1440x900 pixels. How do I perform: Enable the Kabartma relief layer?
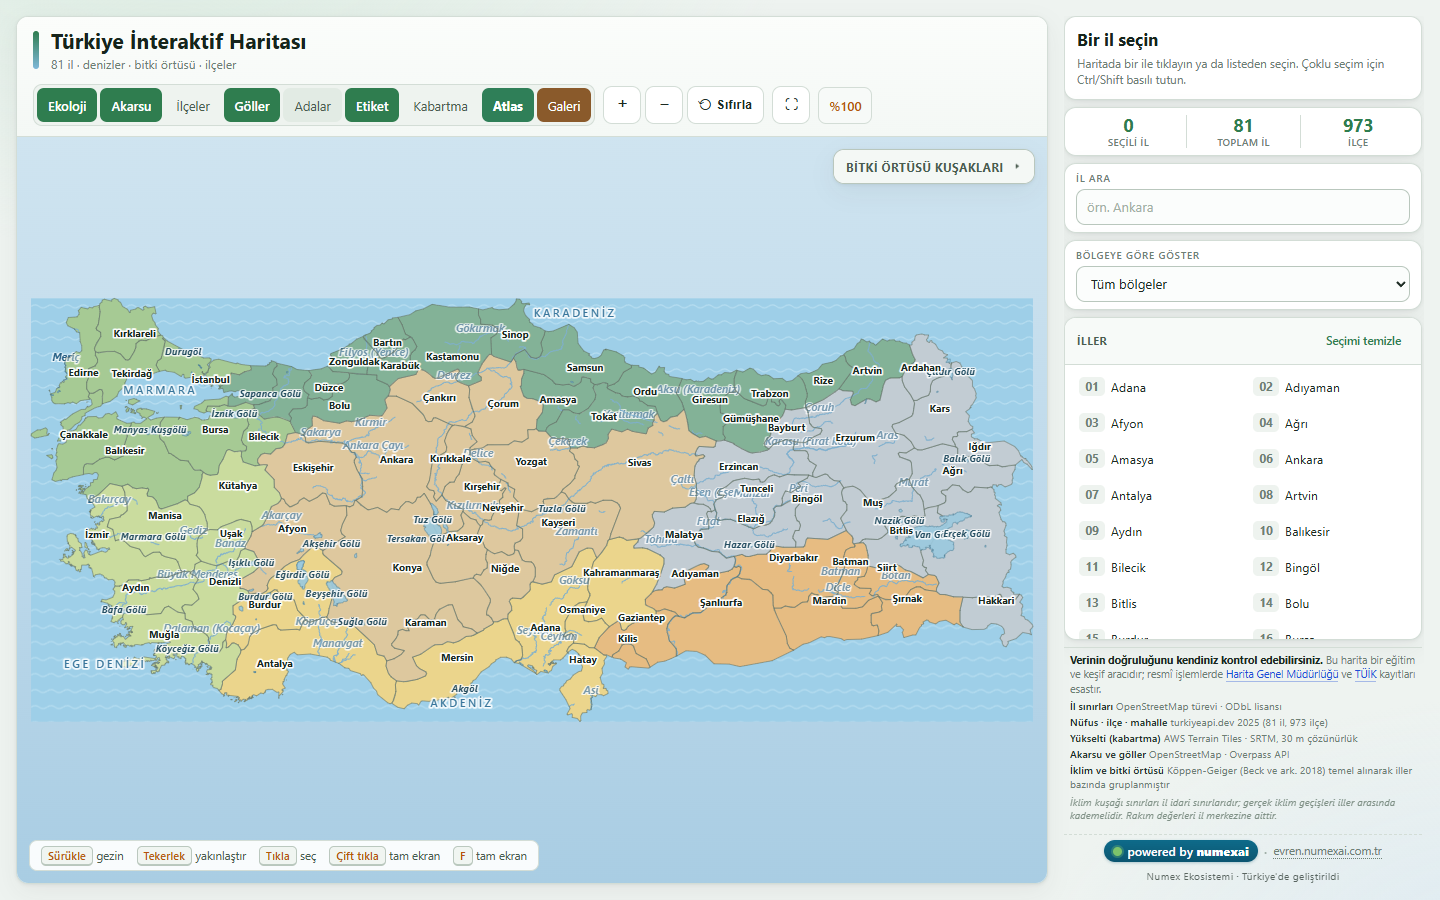tap(440, 106)
